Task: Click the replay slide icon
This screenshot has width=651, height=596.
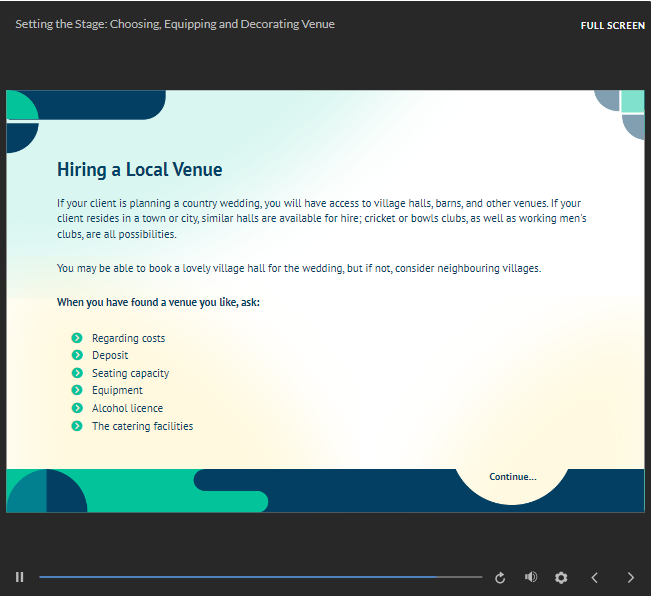Action: point(500,577)
